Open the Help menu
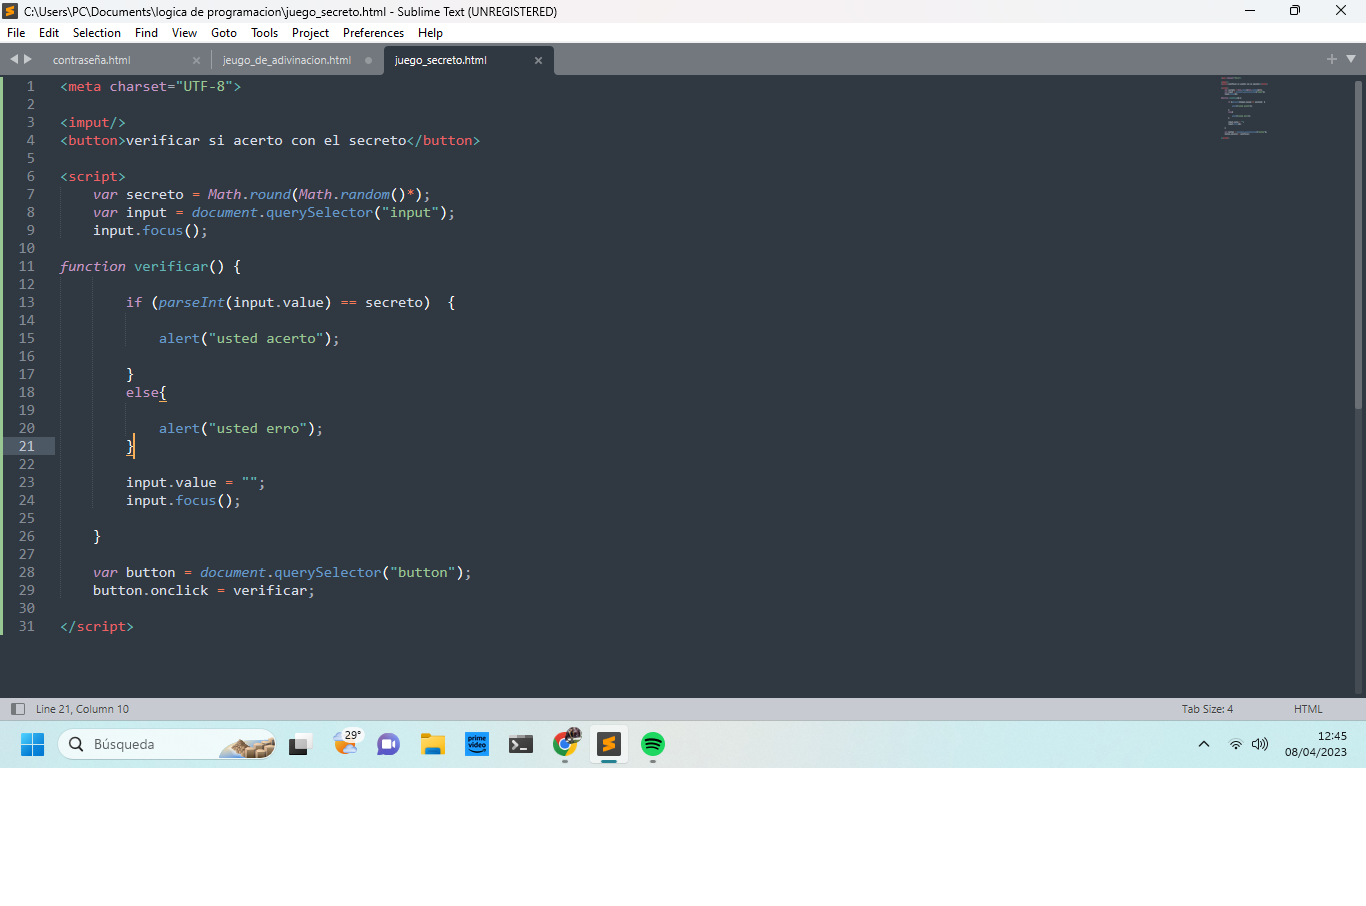This screenshot has height=906, width=1366. click(x=431, y=33)
